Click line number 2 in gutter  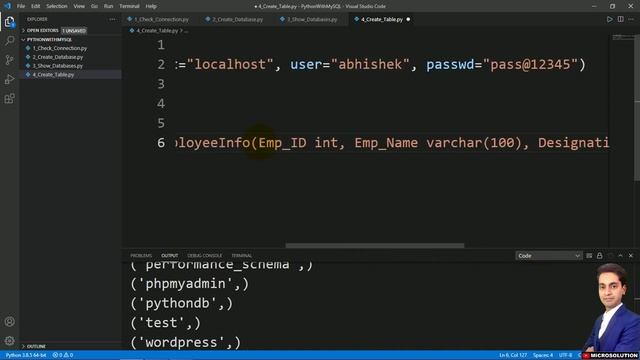[161, 64]
